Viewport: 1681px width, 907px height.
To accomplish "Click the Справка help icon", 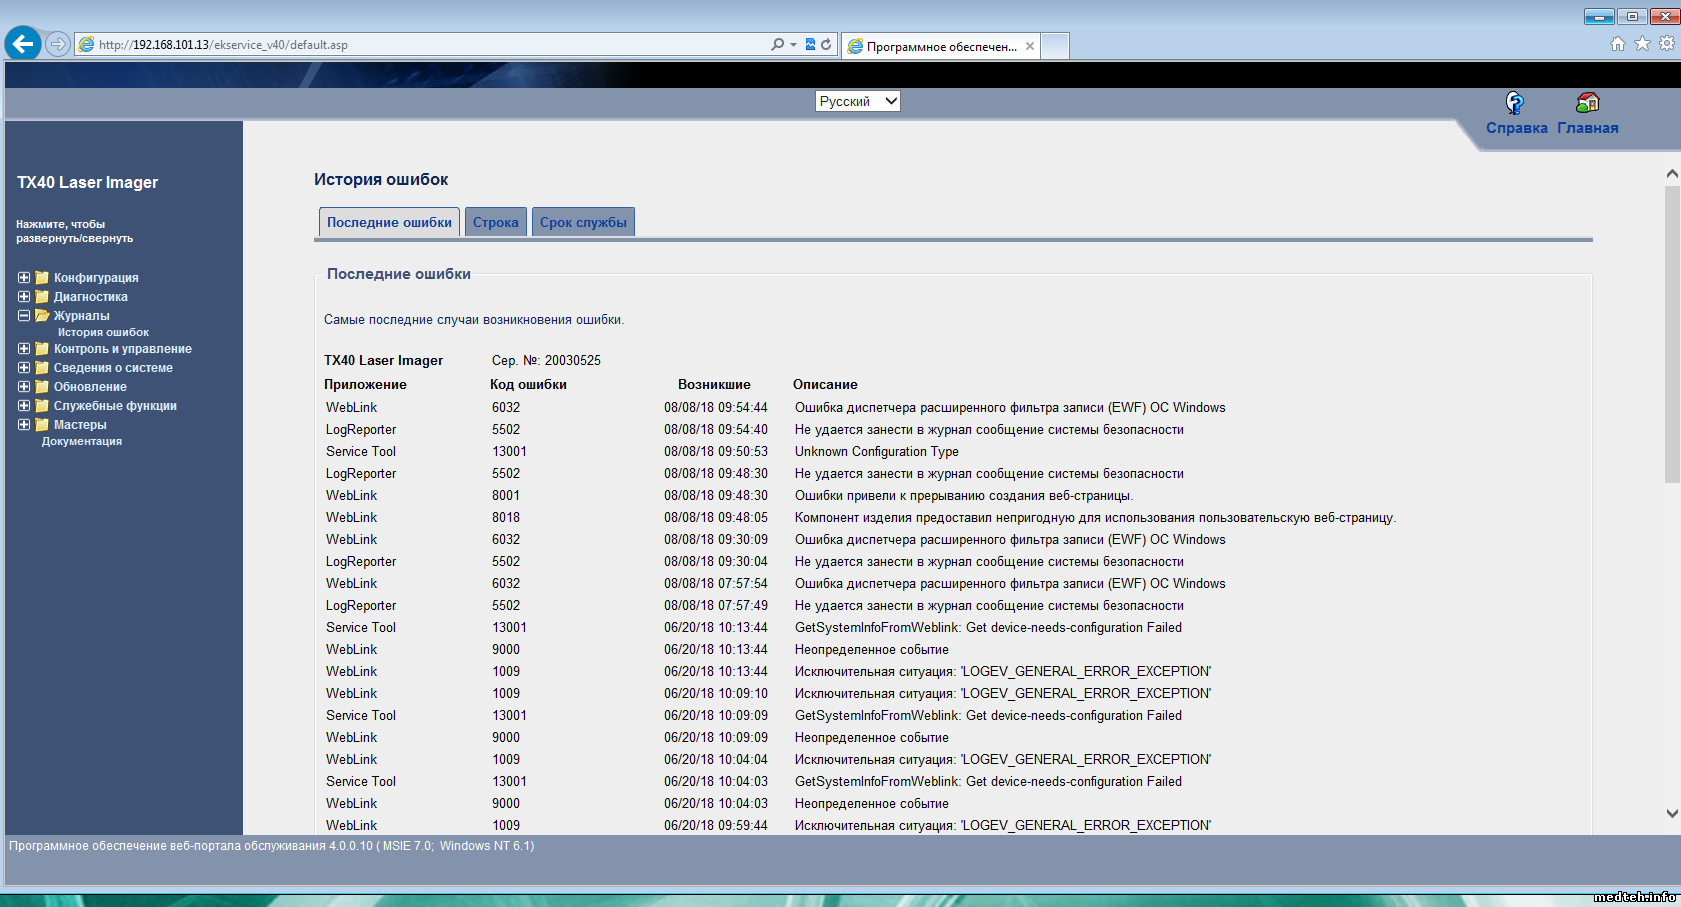I will point(1515,103).
